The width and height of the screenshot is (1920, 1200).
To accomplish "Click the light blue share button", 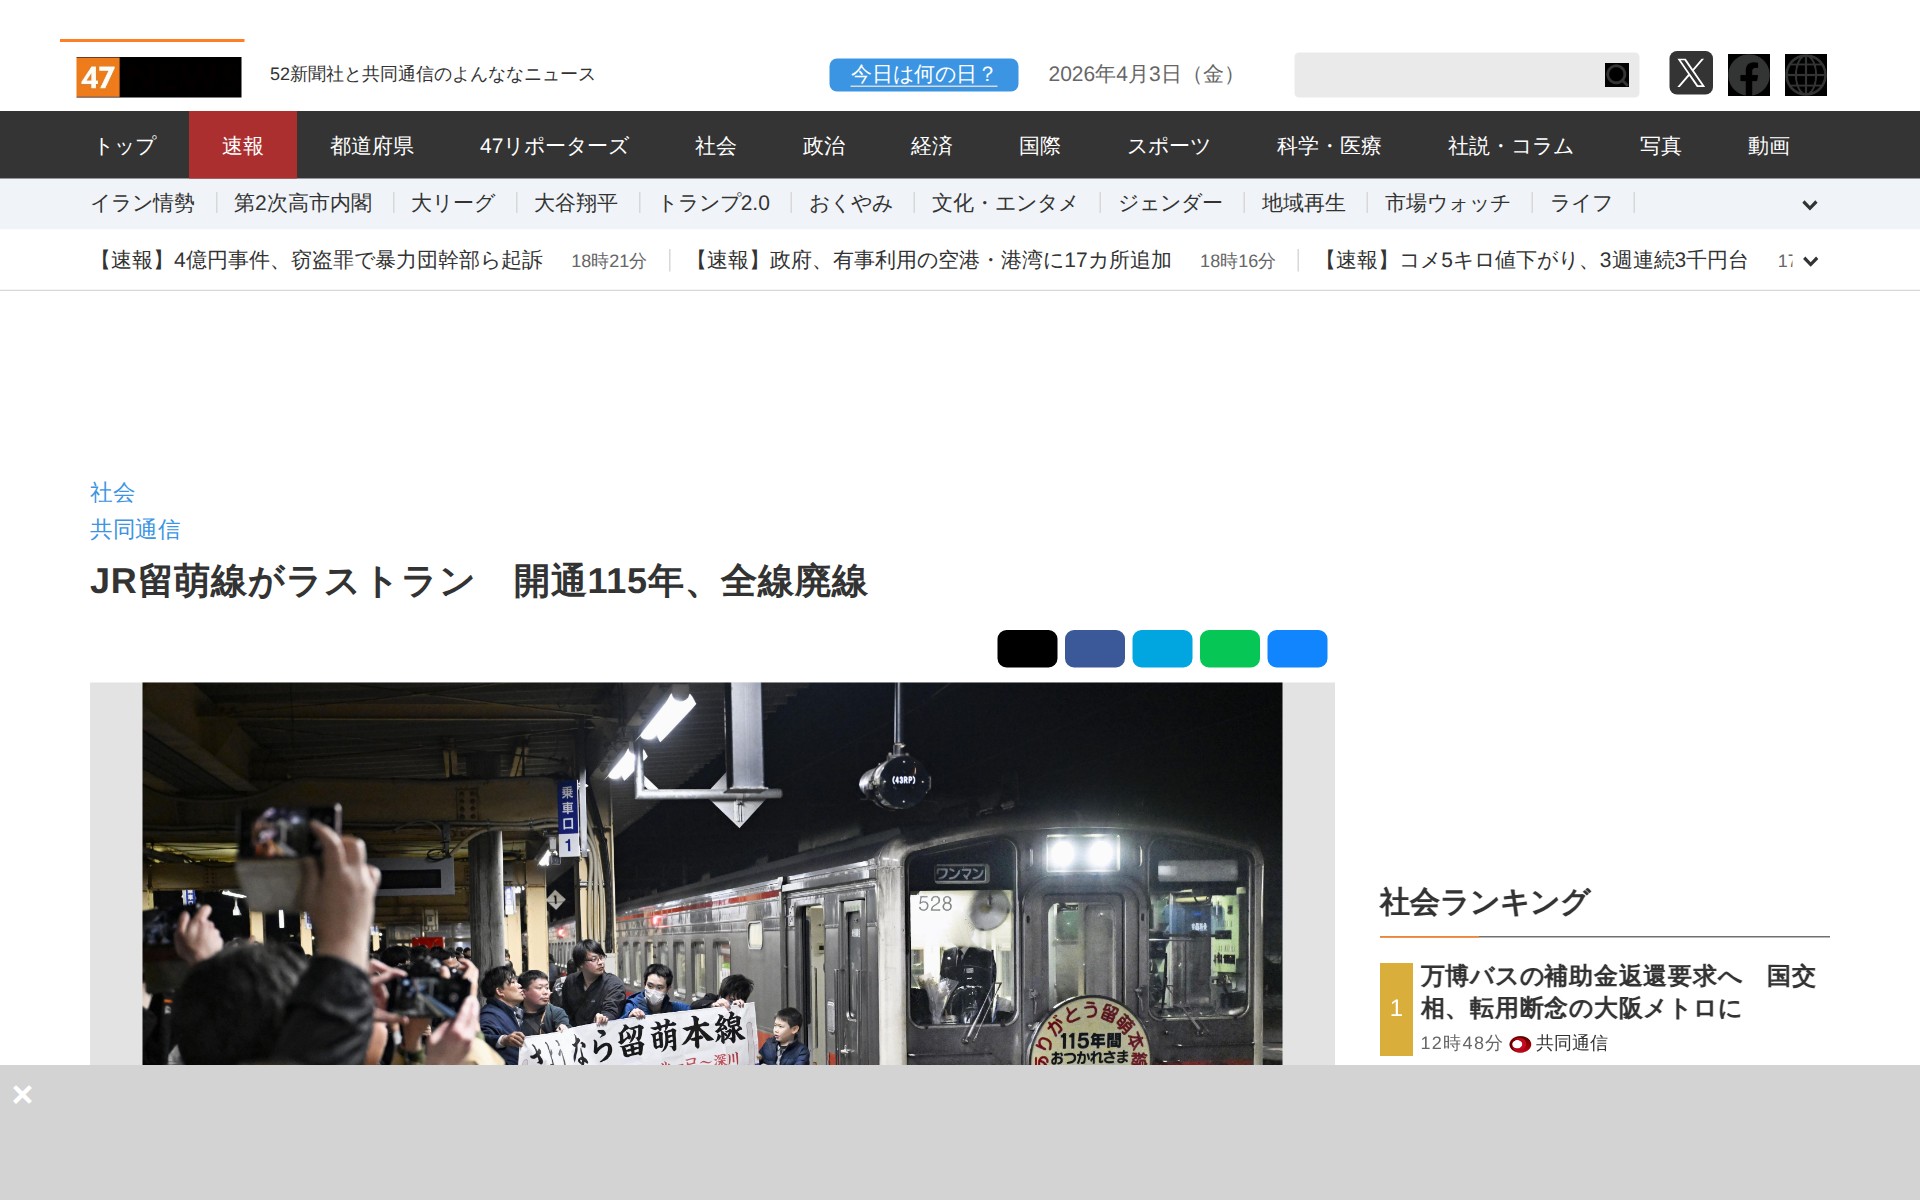I will tap(1162, 648).
